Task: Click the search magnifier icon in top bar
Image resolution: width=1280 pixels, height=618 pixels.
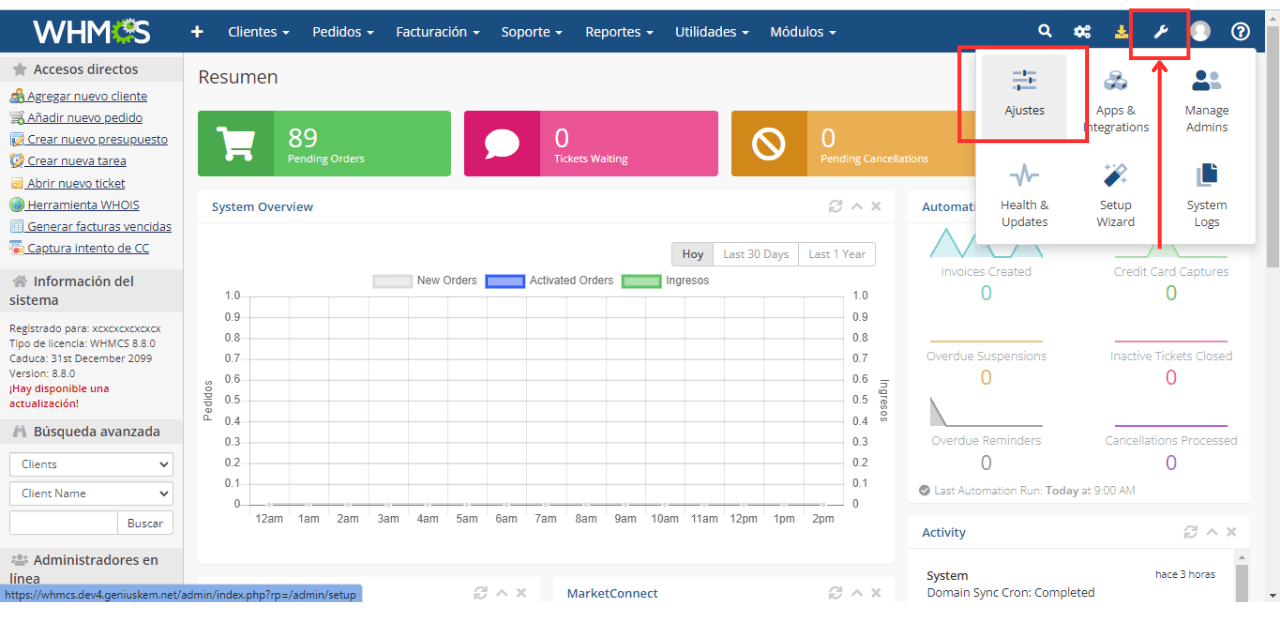Action: point(1045,32)
